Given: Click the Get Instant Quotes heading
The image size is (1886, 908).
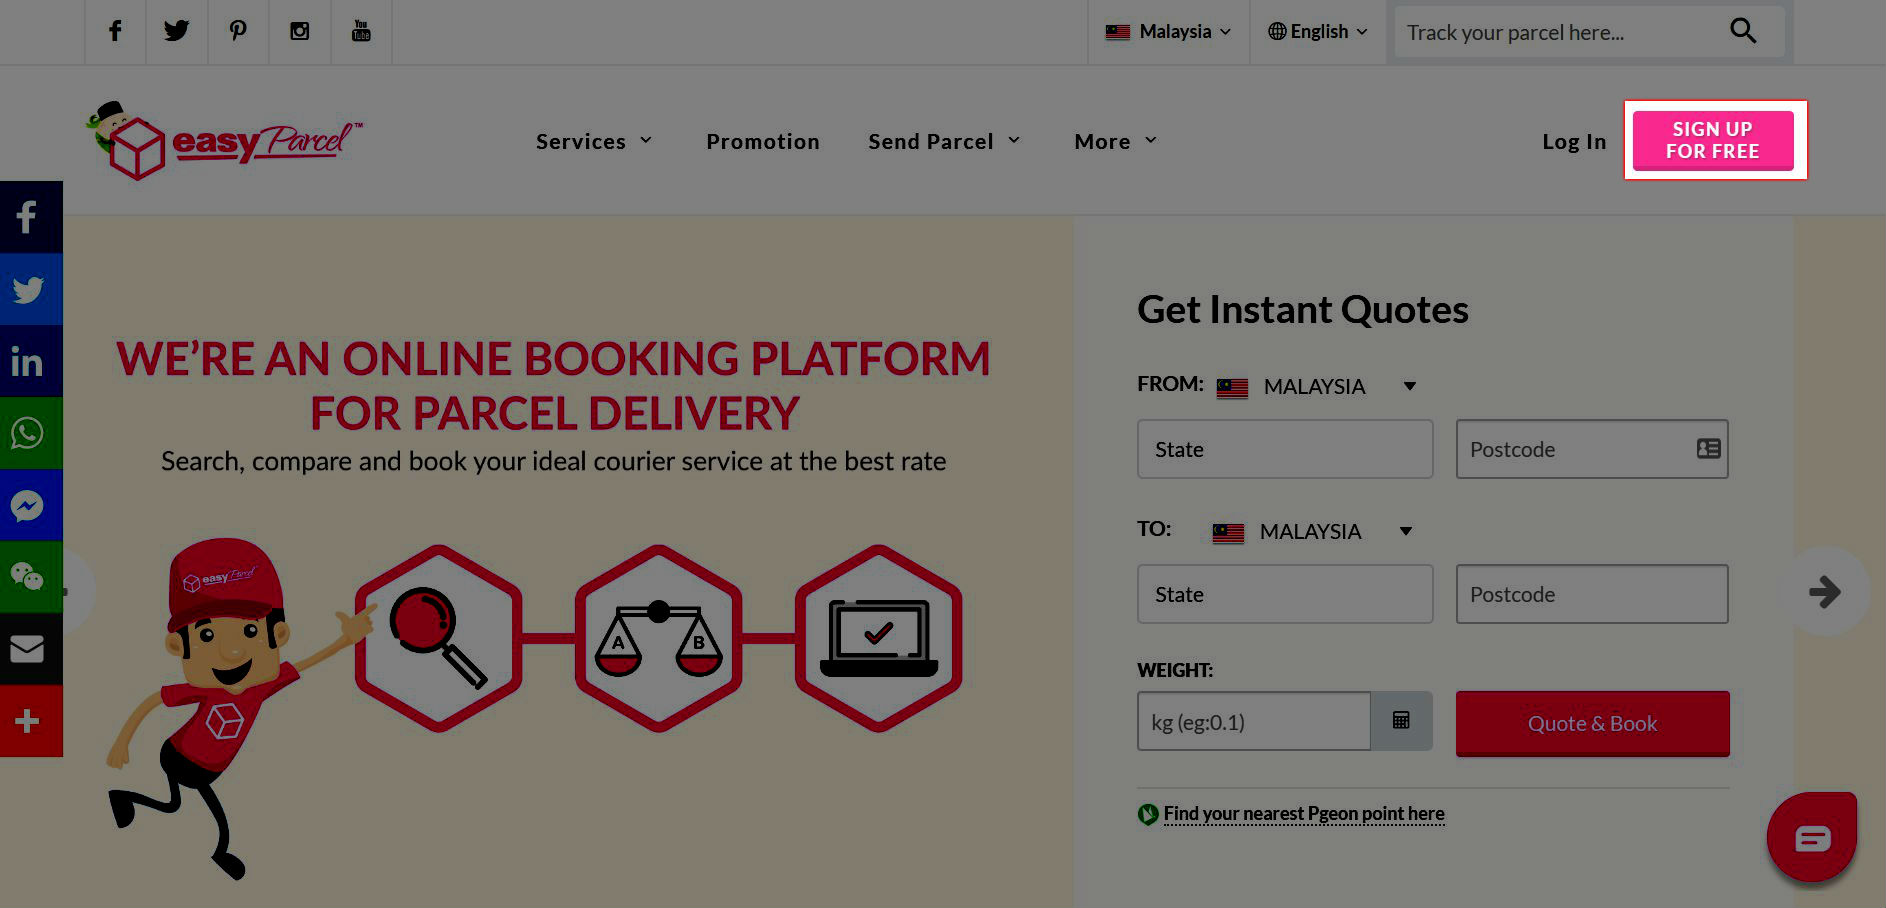Looking at the screenshot, I should click(x=1303, y=310).
